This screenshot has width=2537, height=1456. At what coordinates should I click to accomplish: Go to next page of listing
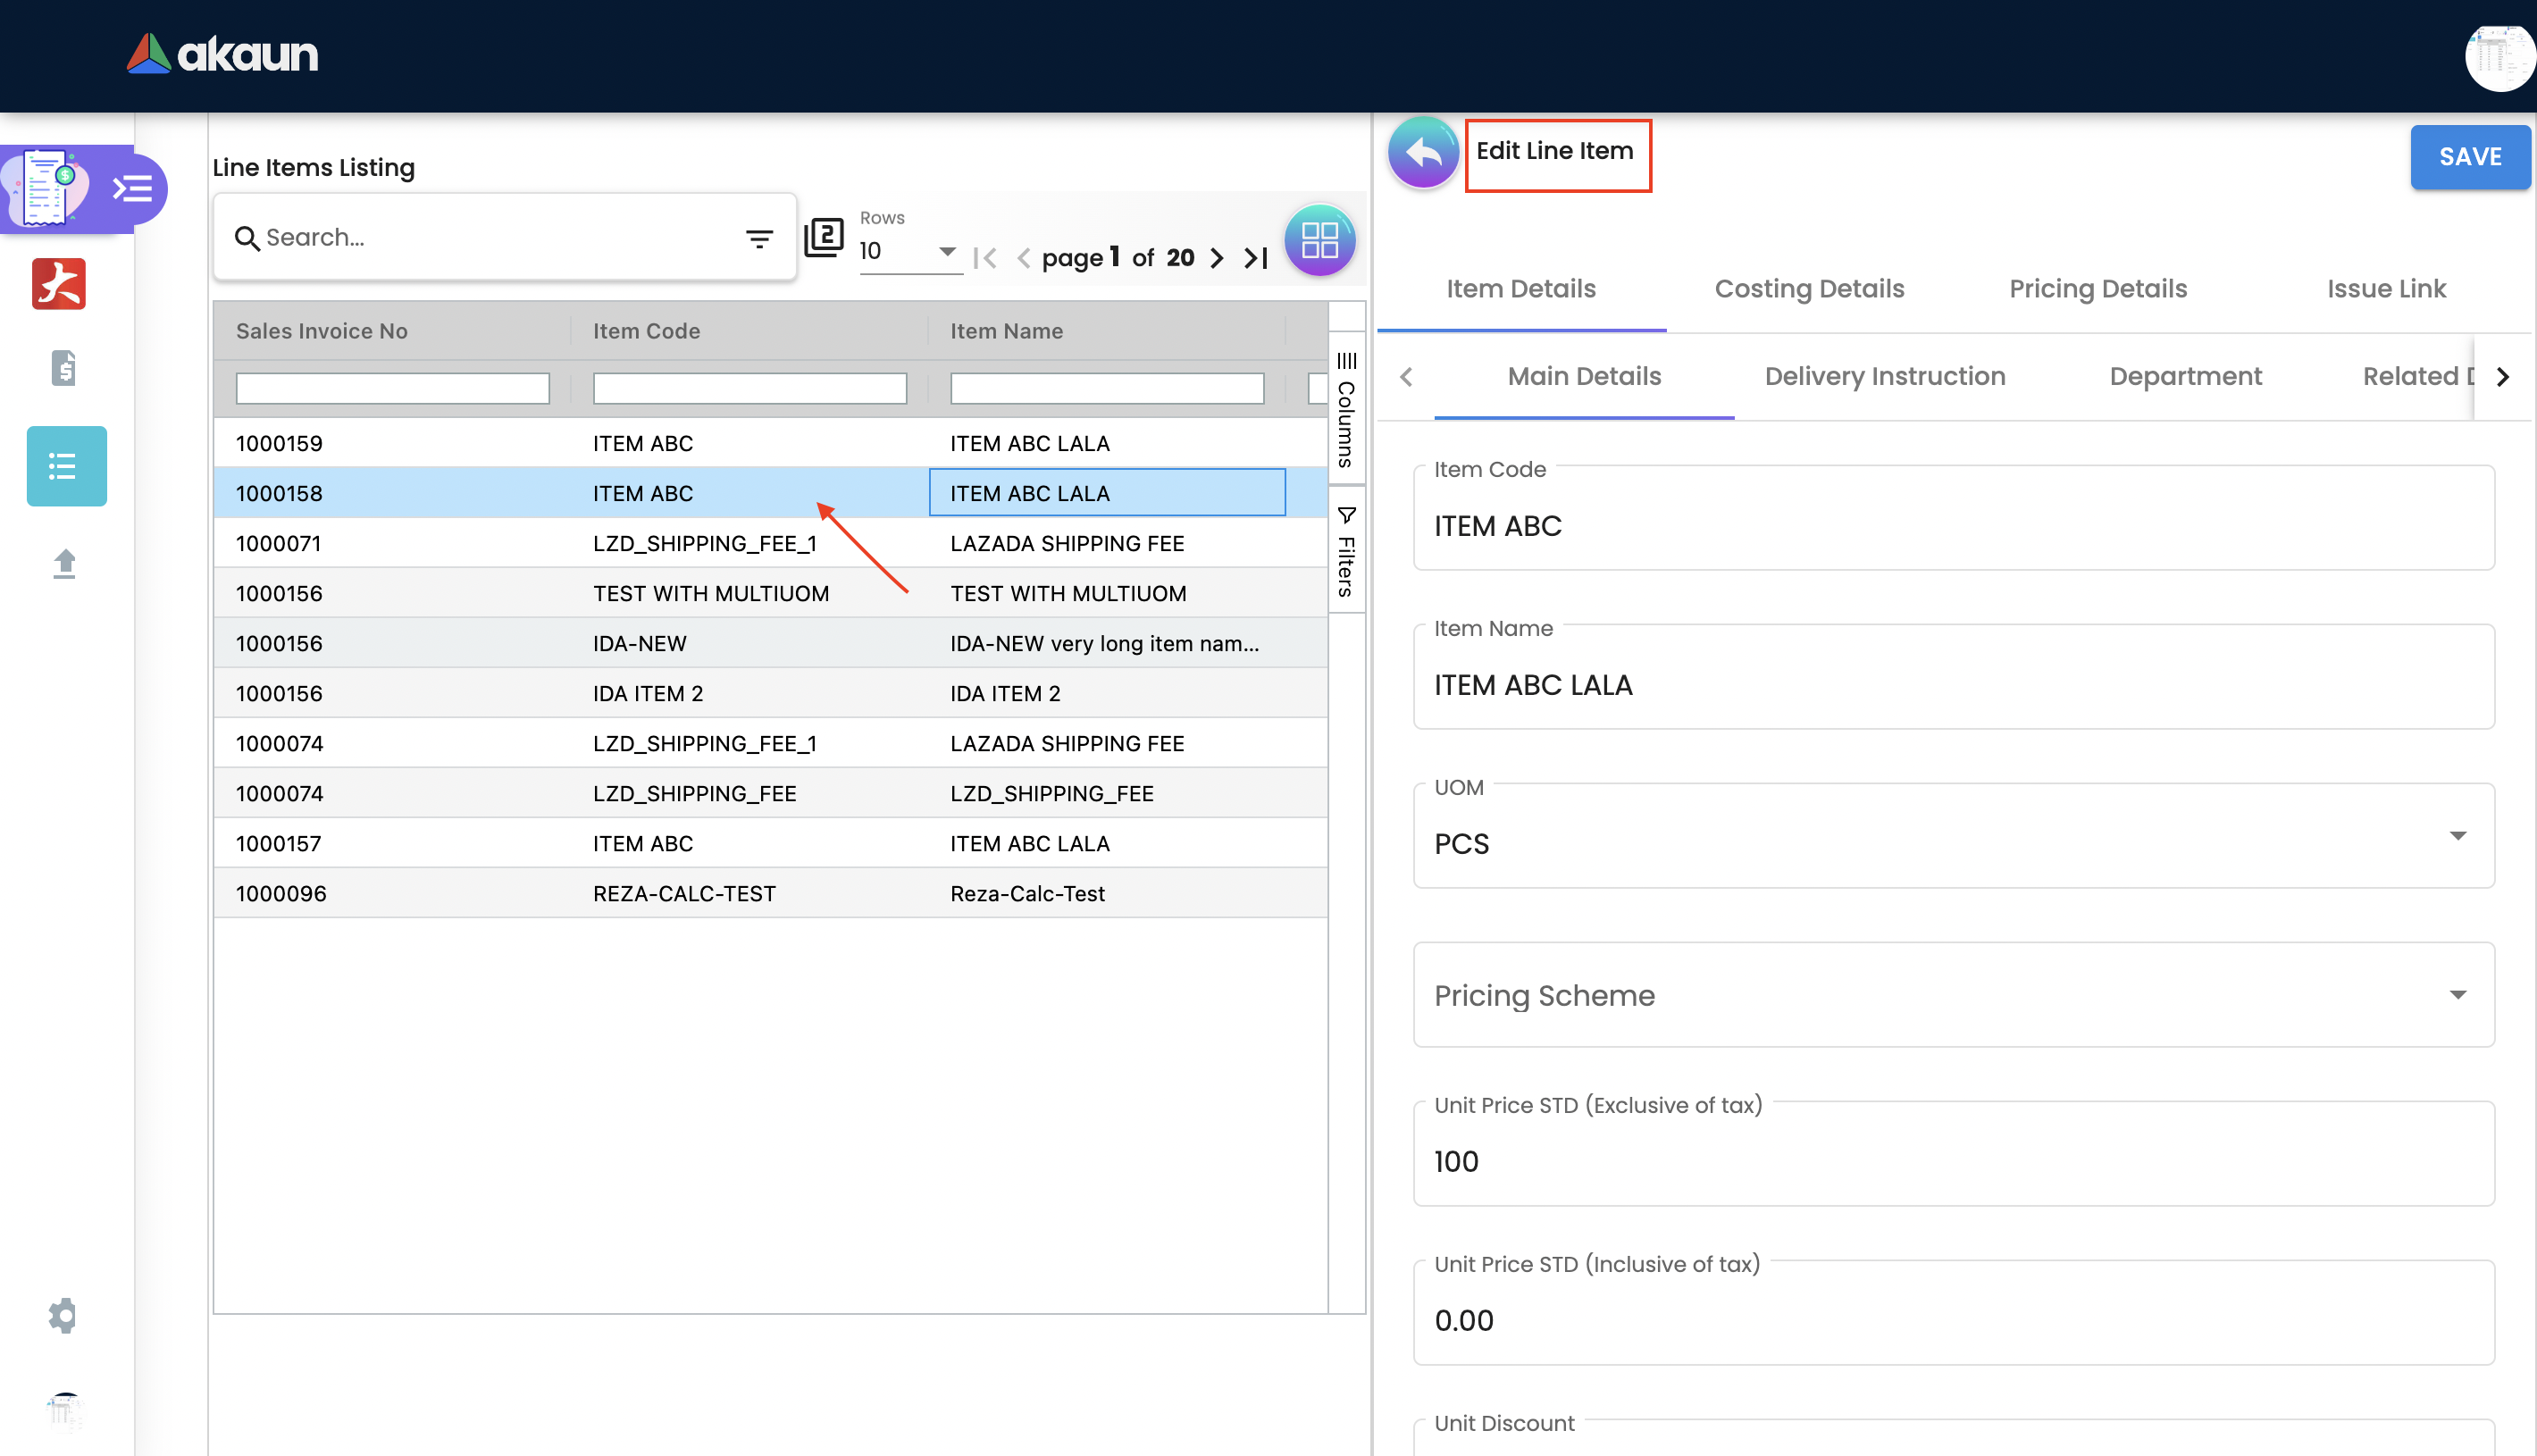(x=1216, y=258)
